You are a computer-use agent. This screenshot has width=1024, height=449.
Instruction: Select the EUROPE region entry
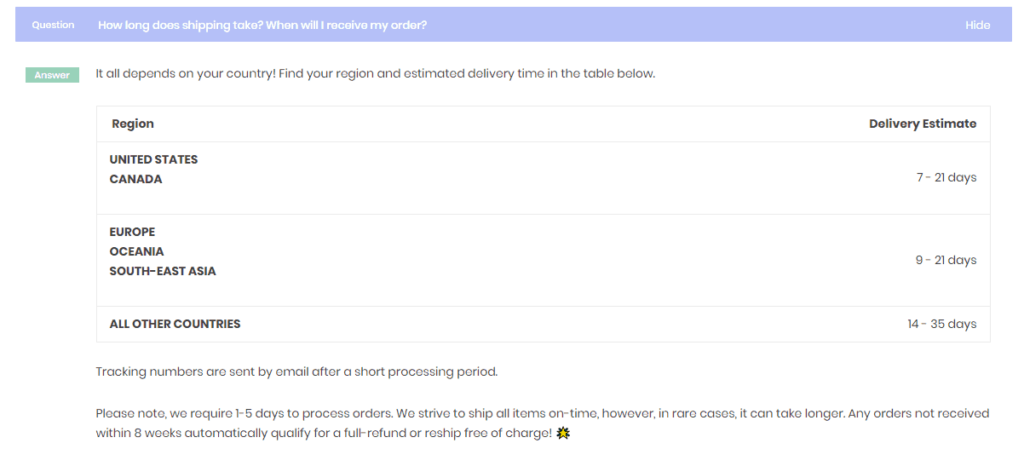[133, 232]
